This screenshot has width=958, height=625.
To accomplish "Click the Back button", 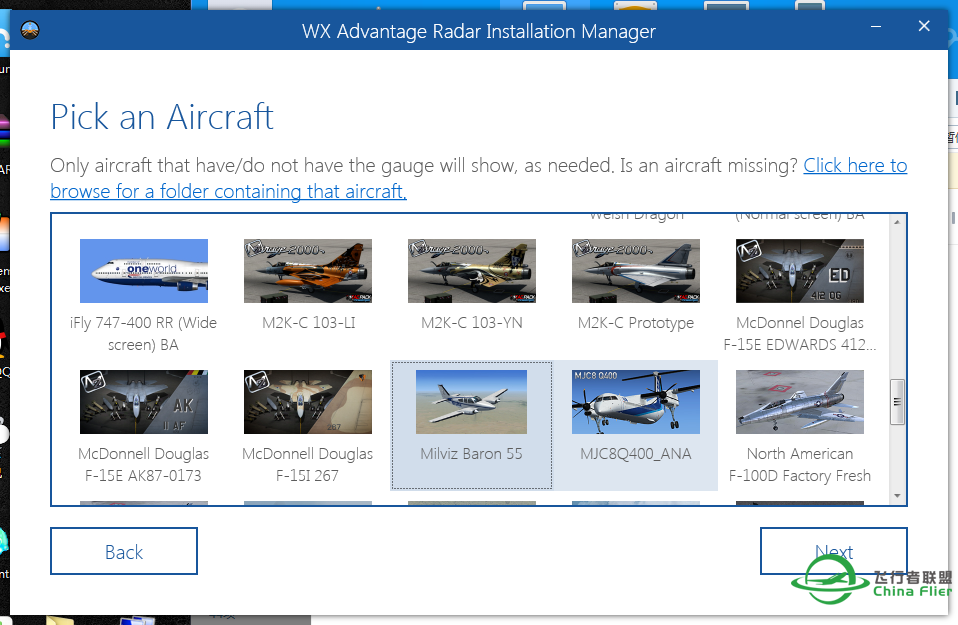I will click(x=124, y=552).
